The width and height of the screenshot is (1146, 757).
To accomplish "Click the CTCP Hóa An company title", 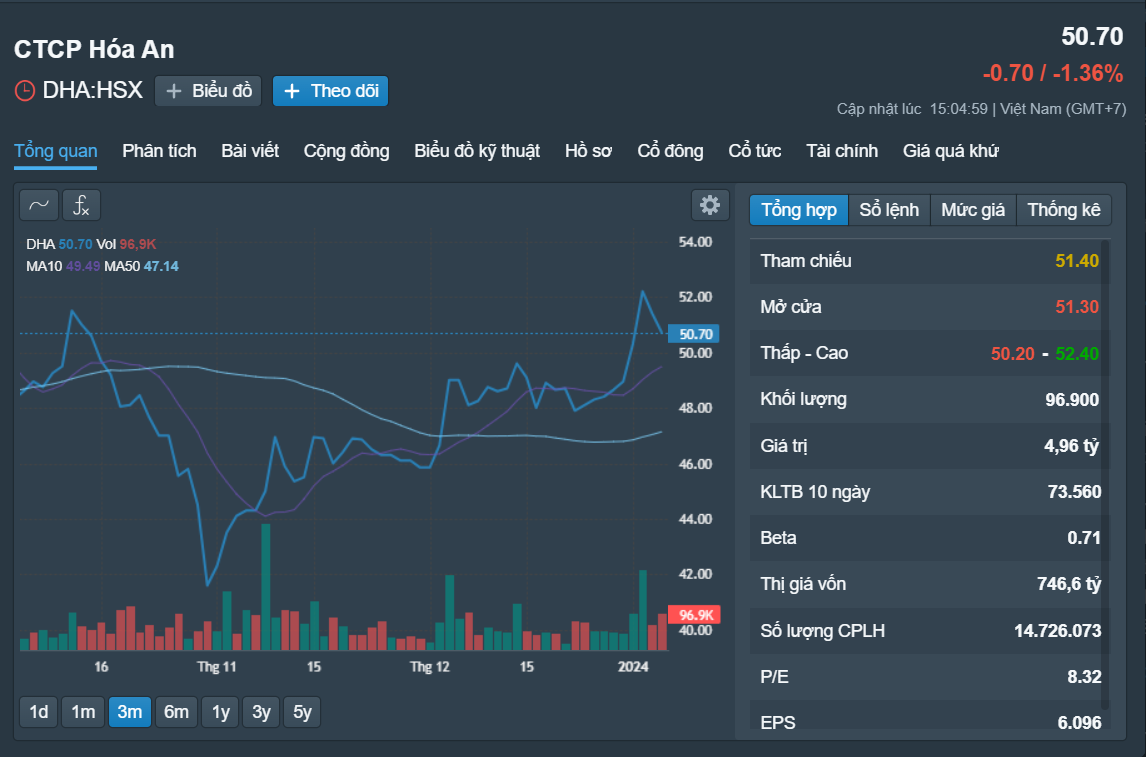I will click(94, 50).
